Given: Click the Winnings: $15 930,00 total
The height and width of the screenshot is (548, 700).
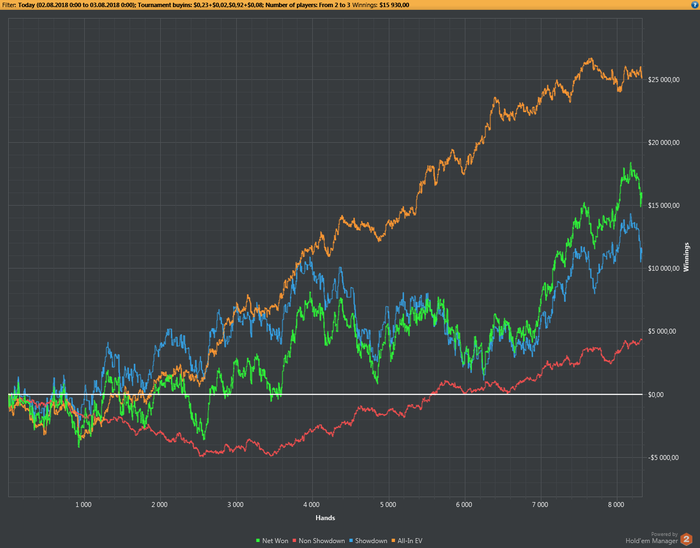Looking at the screenshot, I should click(x=380, y=5).
